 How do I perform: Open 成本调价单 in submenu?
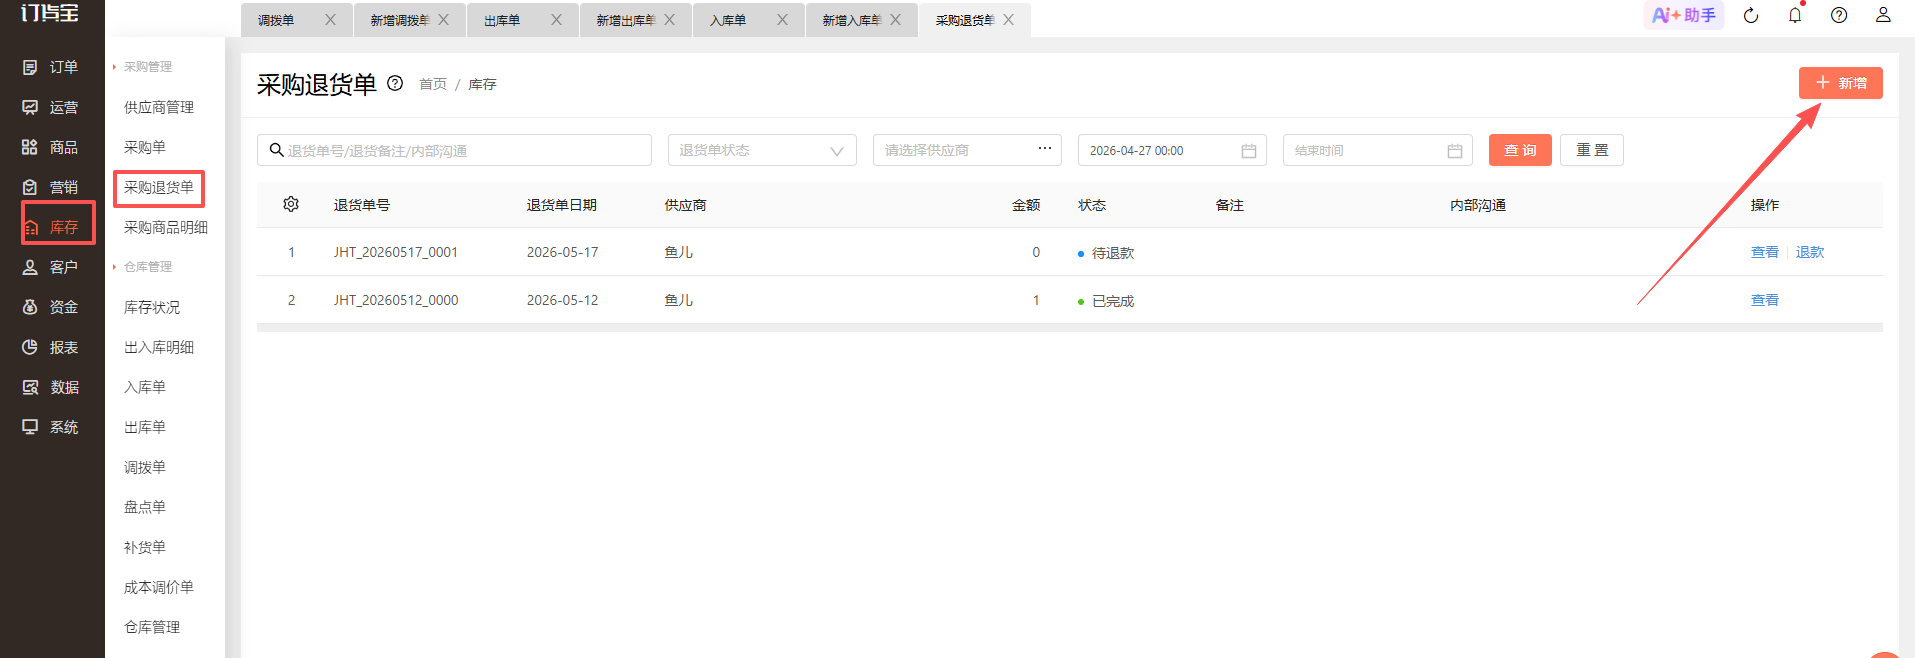[159, 587]
